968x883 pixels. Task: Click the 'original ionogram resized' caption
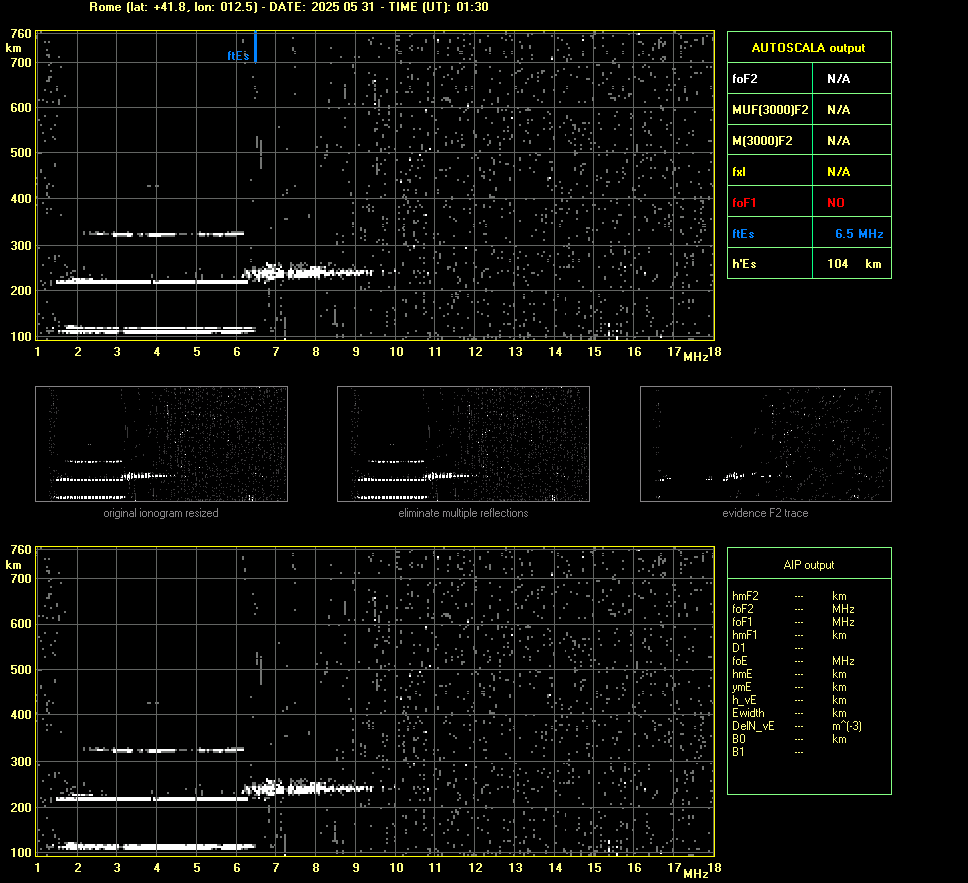tap(161, 513)
